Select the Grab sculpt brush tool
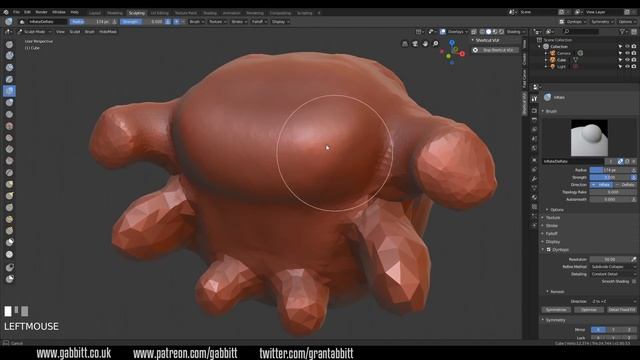The image size is (640, 360). pos(9,184)
